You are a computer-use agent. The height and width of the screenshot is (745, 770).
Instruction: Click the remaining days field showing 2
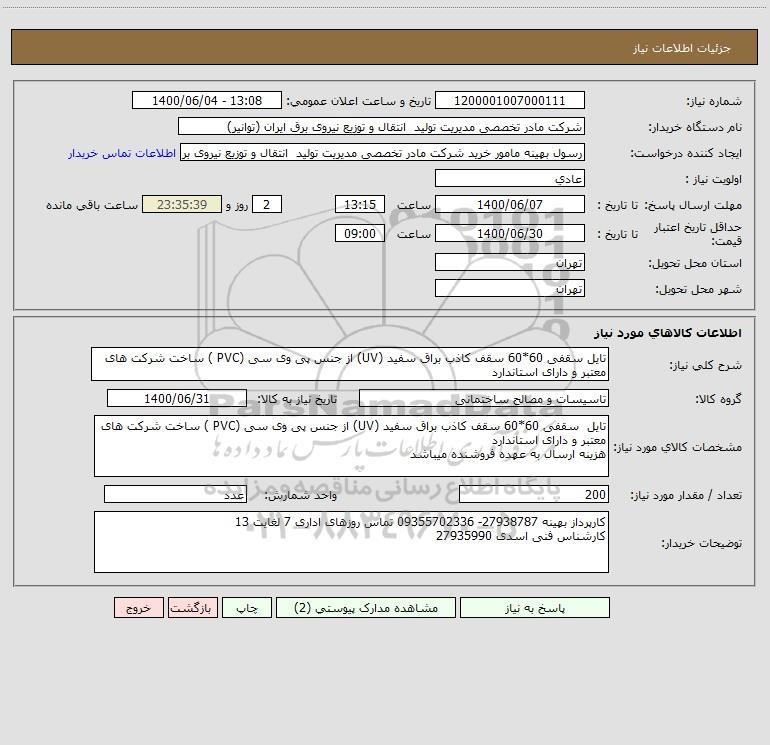tap(267, 205)
